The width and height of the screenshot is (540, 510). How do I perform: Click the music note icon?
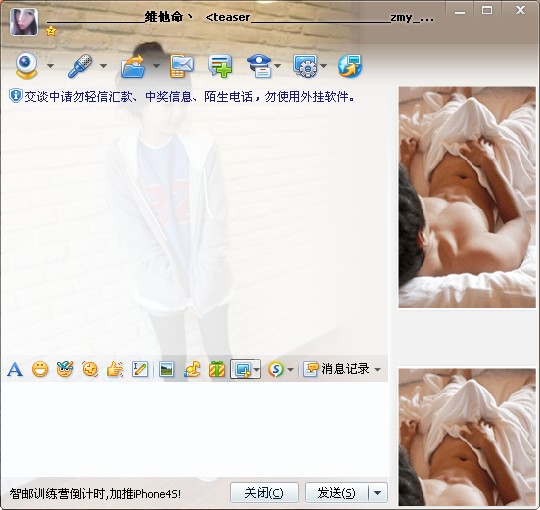[x=192, y=370]
